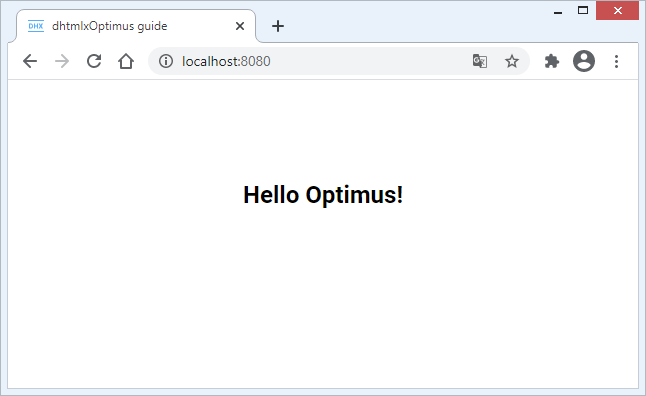Maximize the browser window
This screenshot has width=646, height=396.
[x=583, y=10]
